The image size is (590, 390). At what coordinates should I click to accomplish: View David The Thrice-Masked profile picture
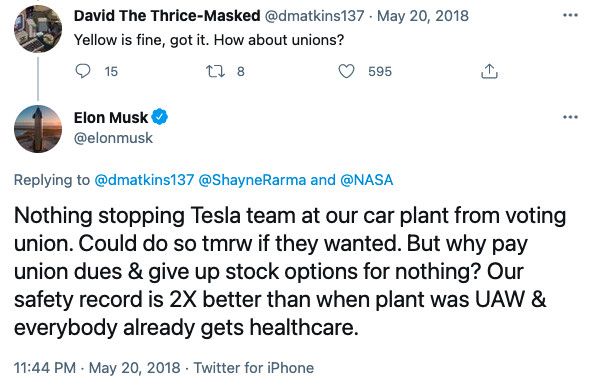[x=38, y=29]
